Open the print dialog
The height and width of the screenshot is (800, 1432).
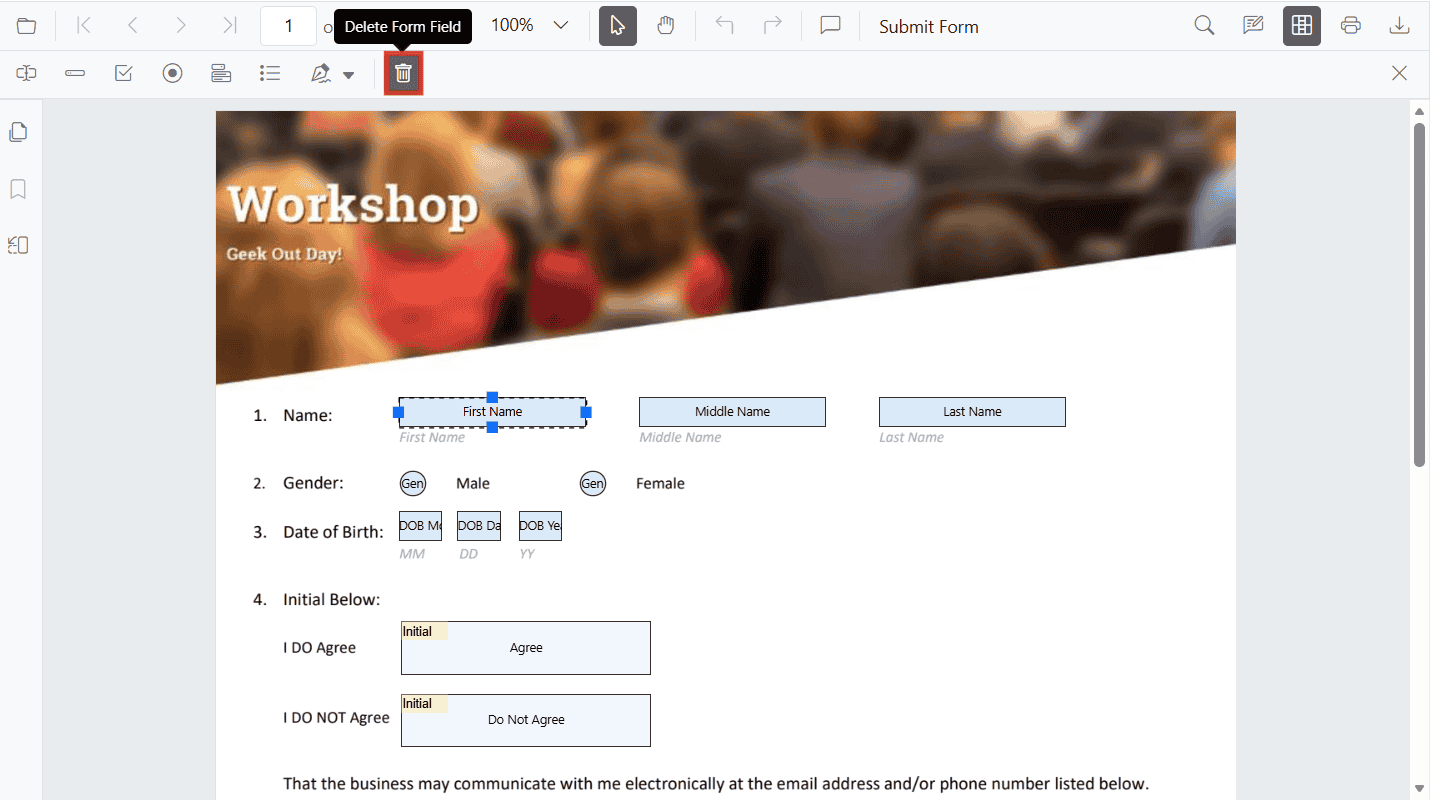point(1350,25)
